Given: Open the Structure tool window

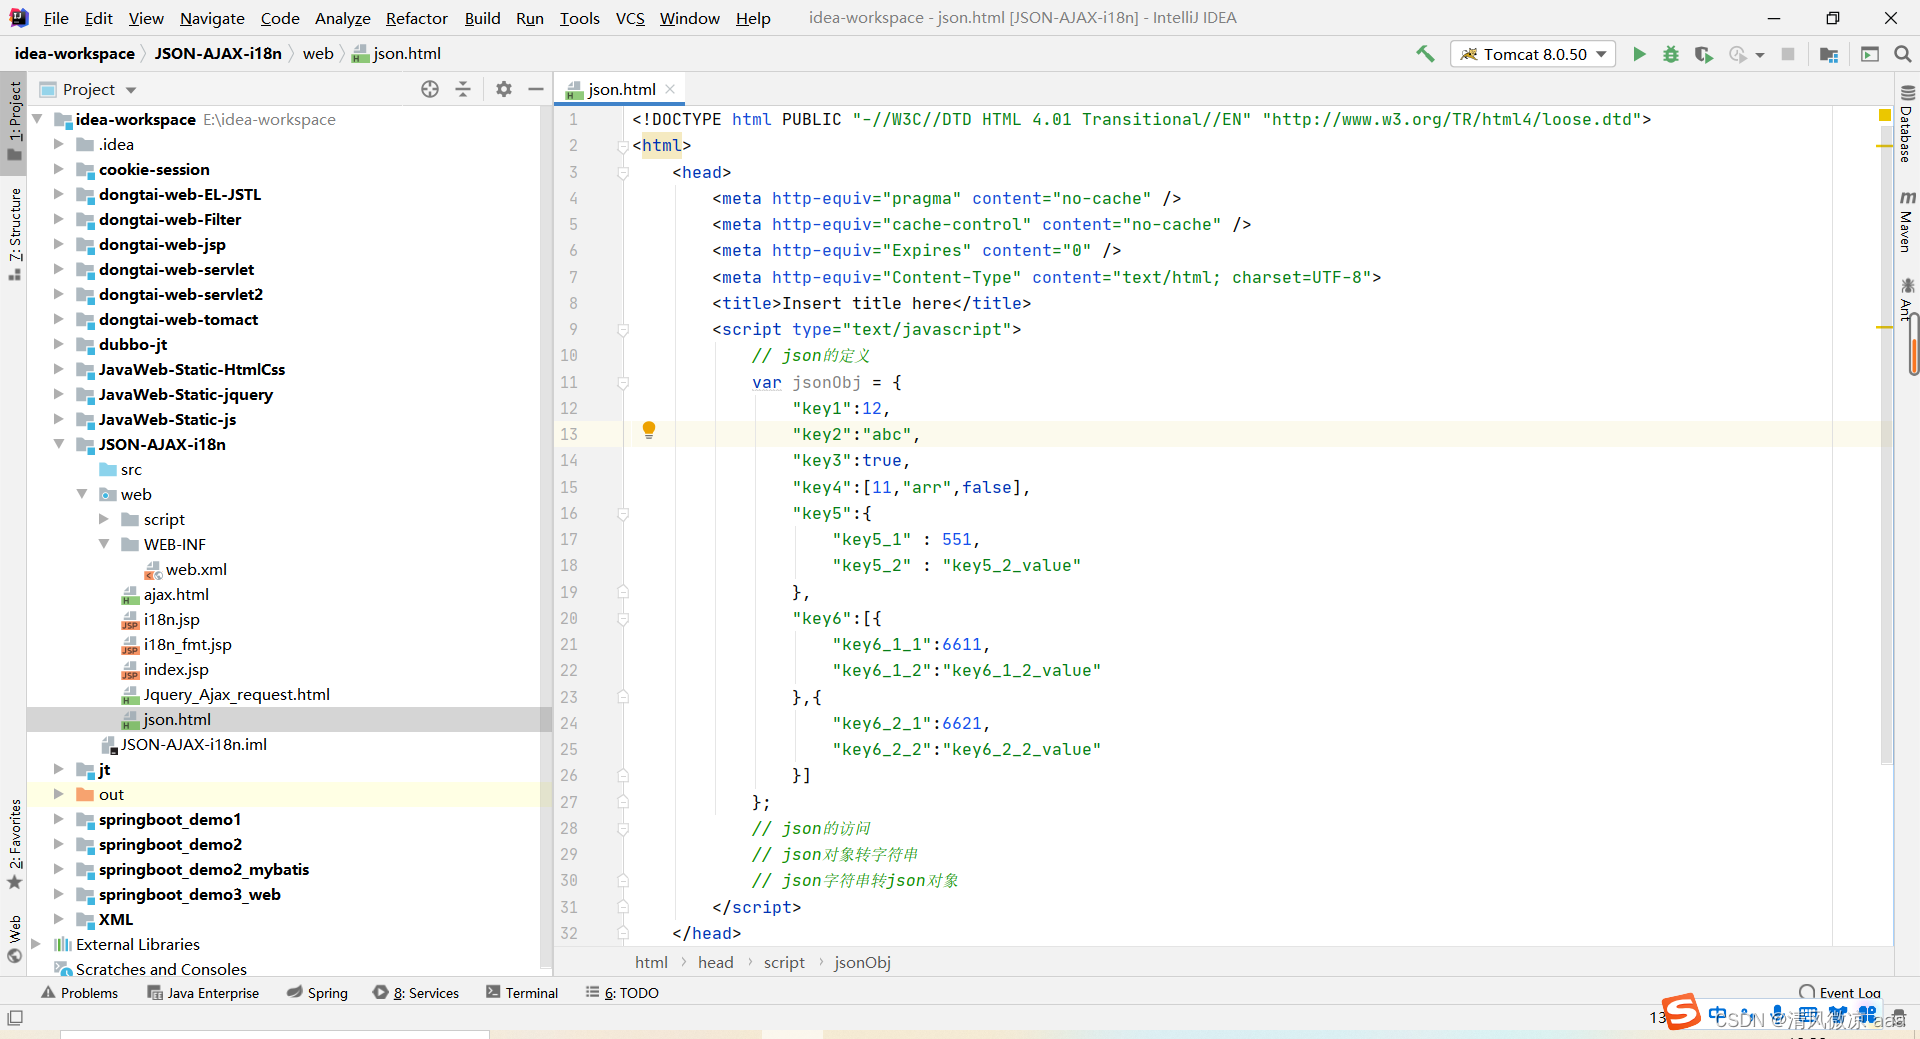Looking at the screenshot, I should [14, 233].
